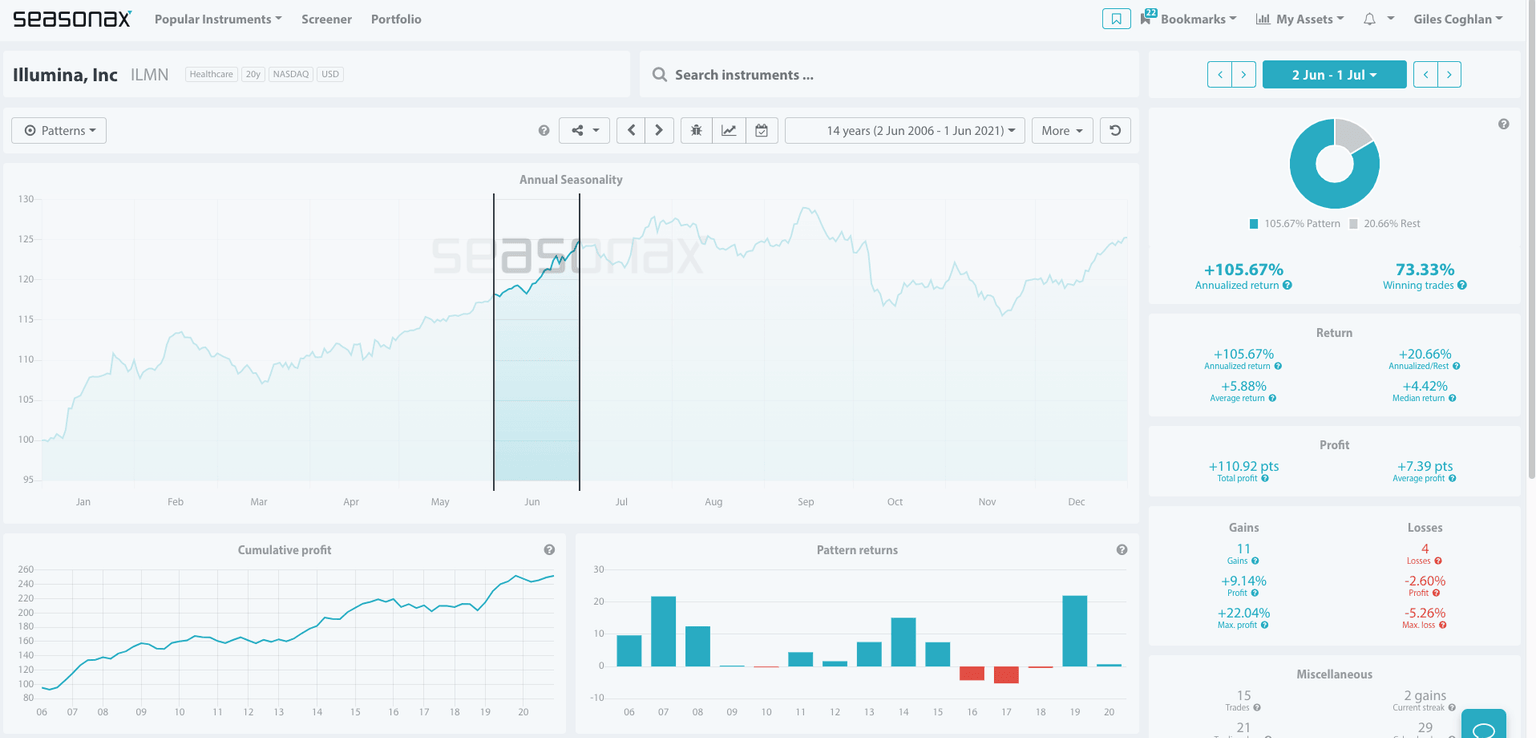The height and width of the screenshot is (738, 1536).
Task: Open the 14 years date range dropdown
Action: point(904,131)
